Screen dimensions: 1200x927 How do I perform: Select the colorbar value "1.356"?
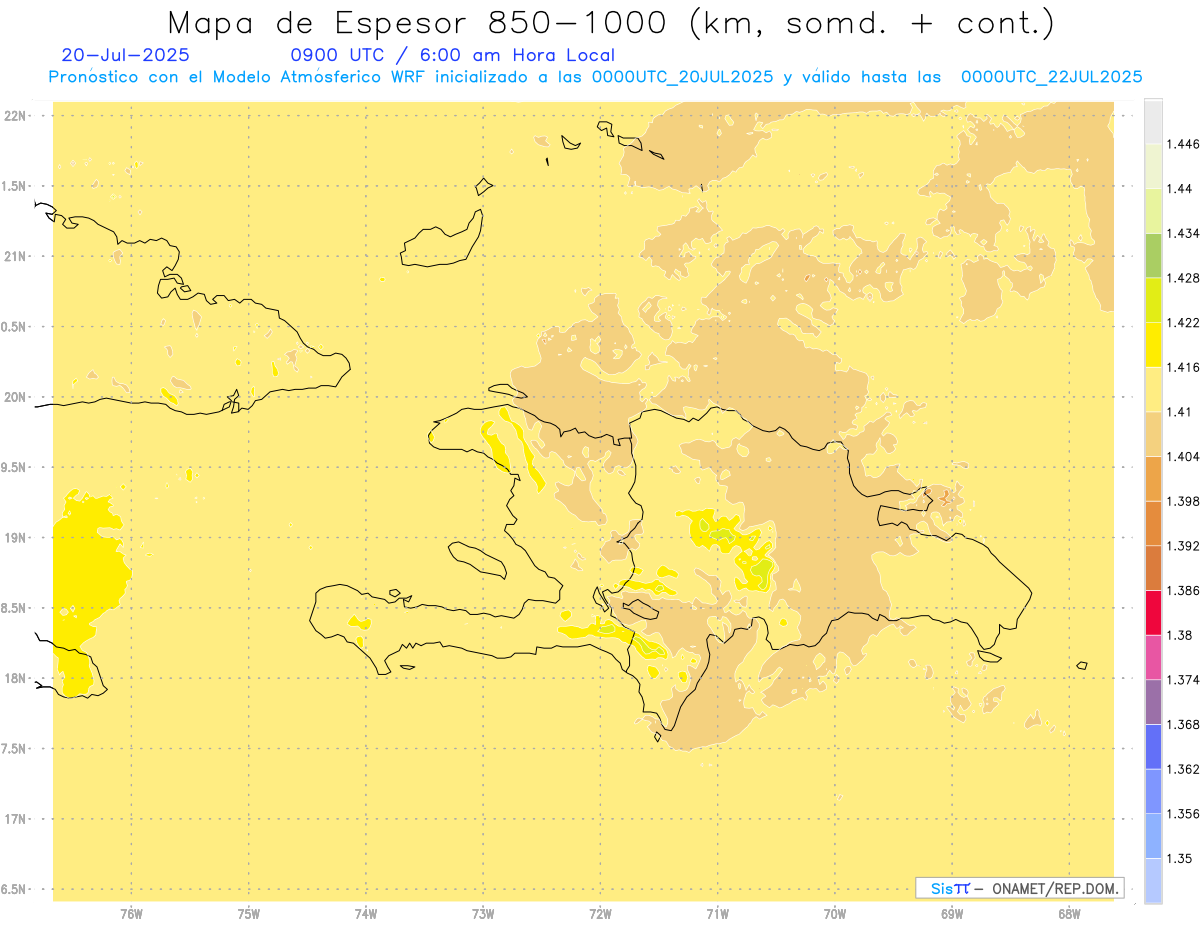coord(1183,813)
